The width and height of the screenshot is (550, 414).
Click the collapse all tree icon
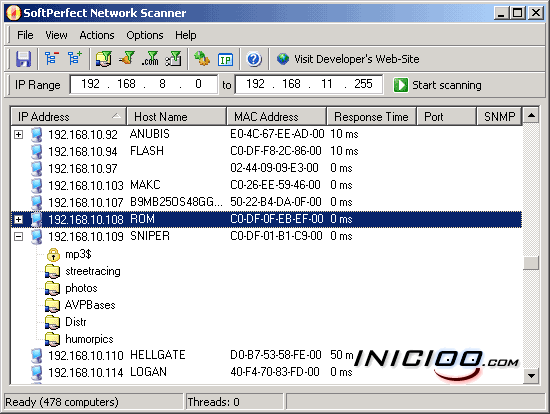click(x=51, y=59)
